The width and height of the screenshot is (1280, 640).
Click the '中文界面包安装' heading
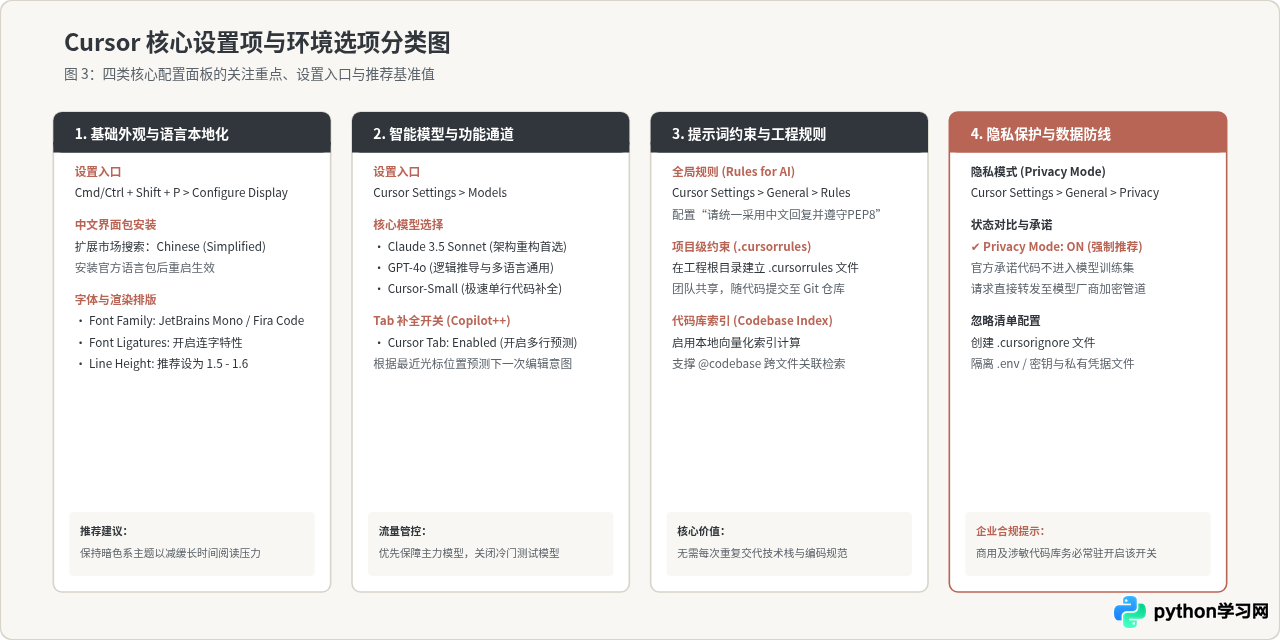tap(116, 225)
